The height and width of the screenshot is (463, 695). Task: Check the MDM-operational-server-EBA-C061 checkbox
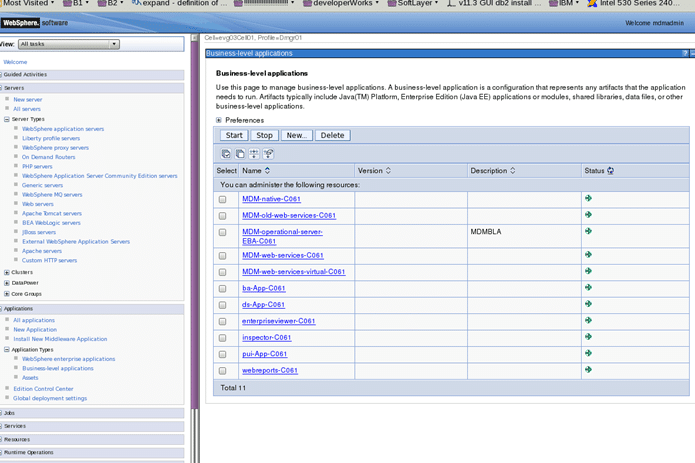point(223,232)
